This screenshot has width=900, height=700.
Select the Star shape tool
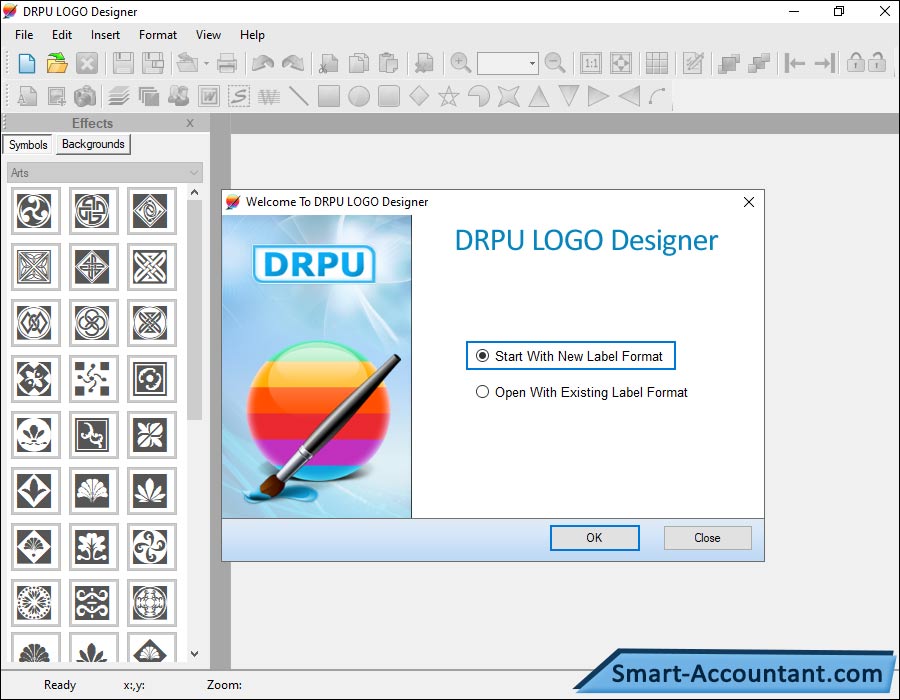(449, 96)
